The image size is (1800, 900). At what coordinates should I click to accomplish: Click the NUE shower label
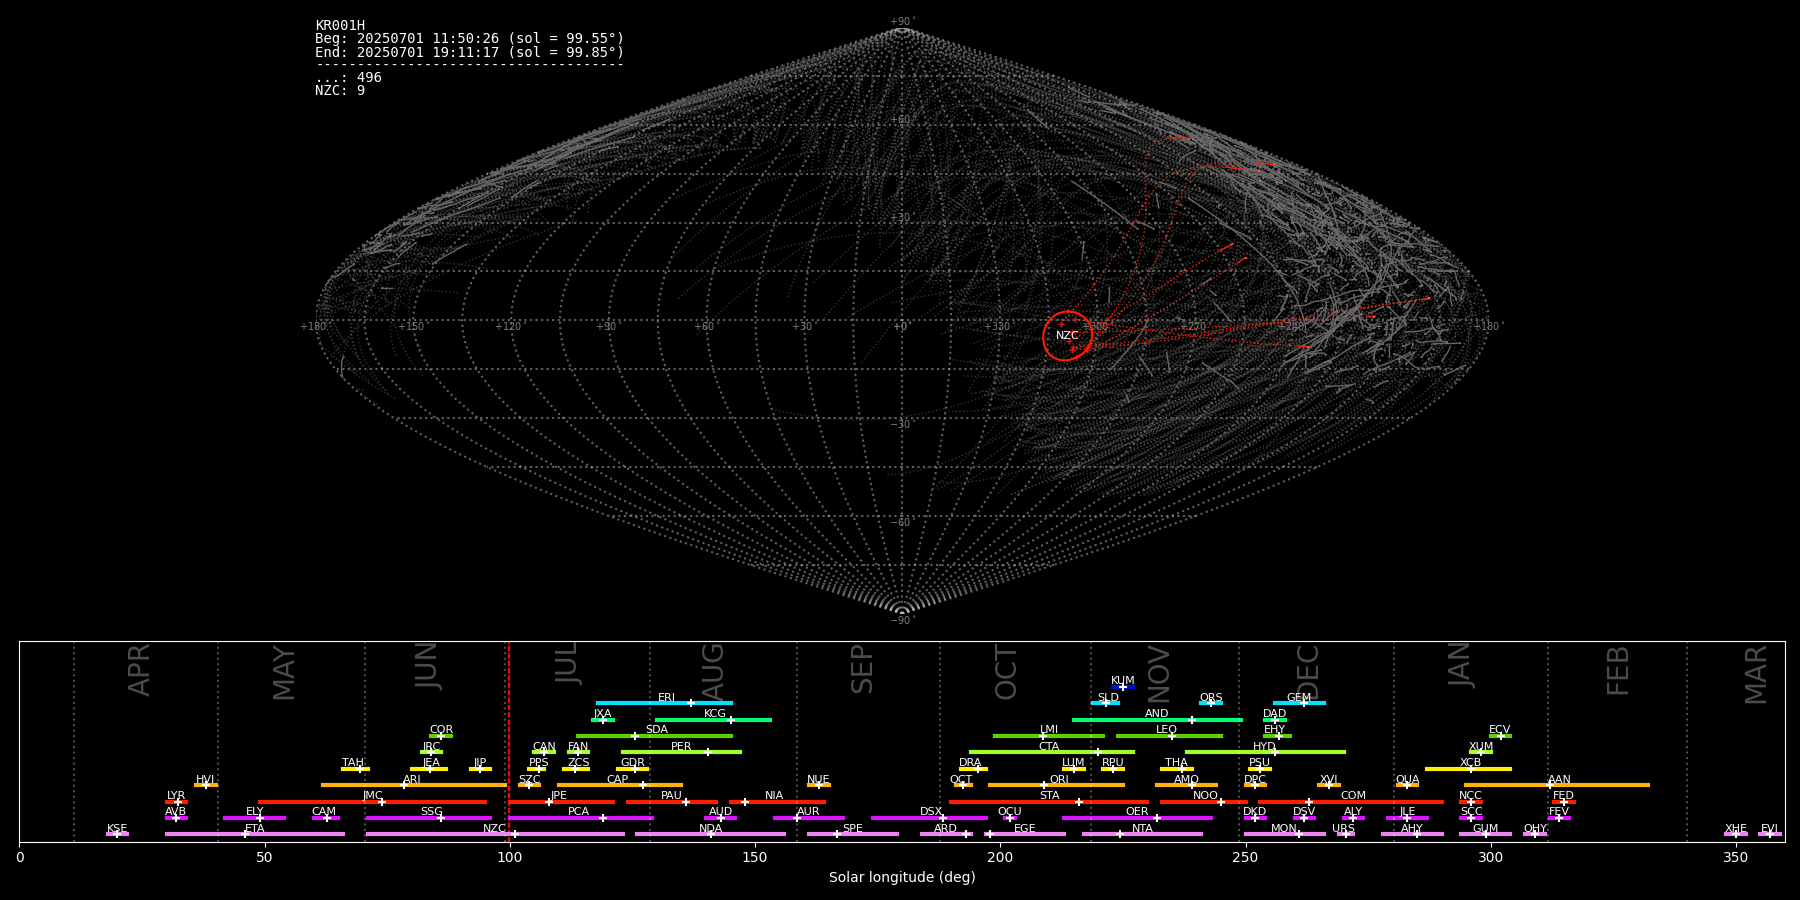pyautogui.click(x=818, y=780)
